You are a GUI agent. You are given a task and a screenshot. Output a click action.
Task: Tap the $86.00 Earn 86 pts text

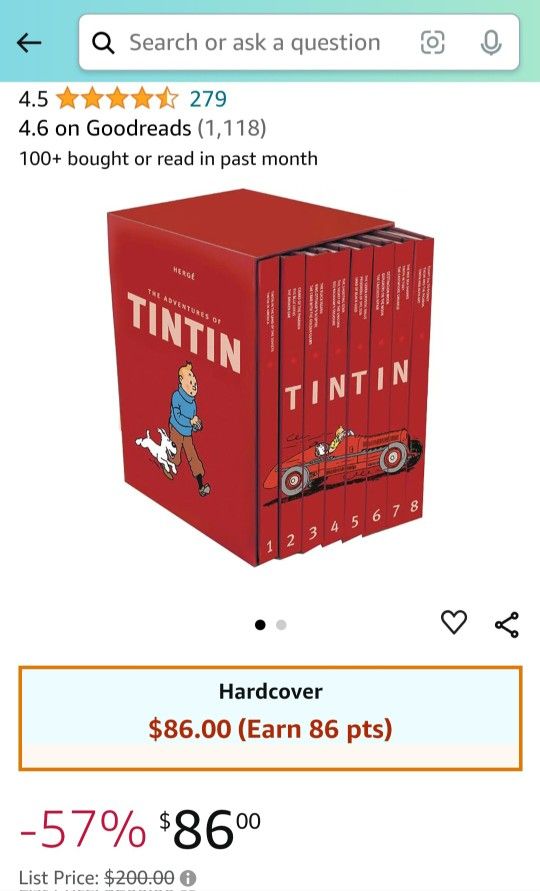tap(271, 729)
